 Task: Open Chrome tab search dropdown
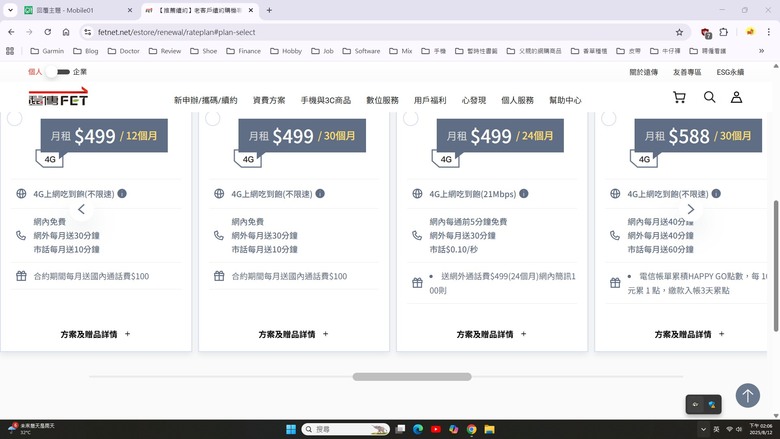click(10, 10)
